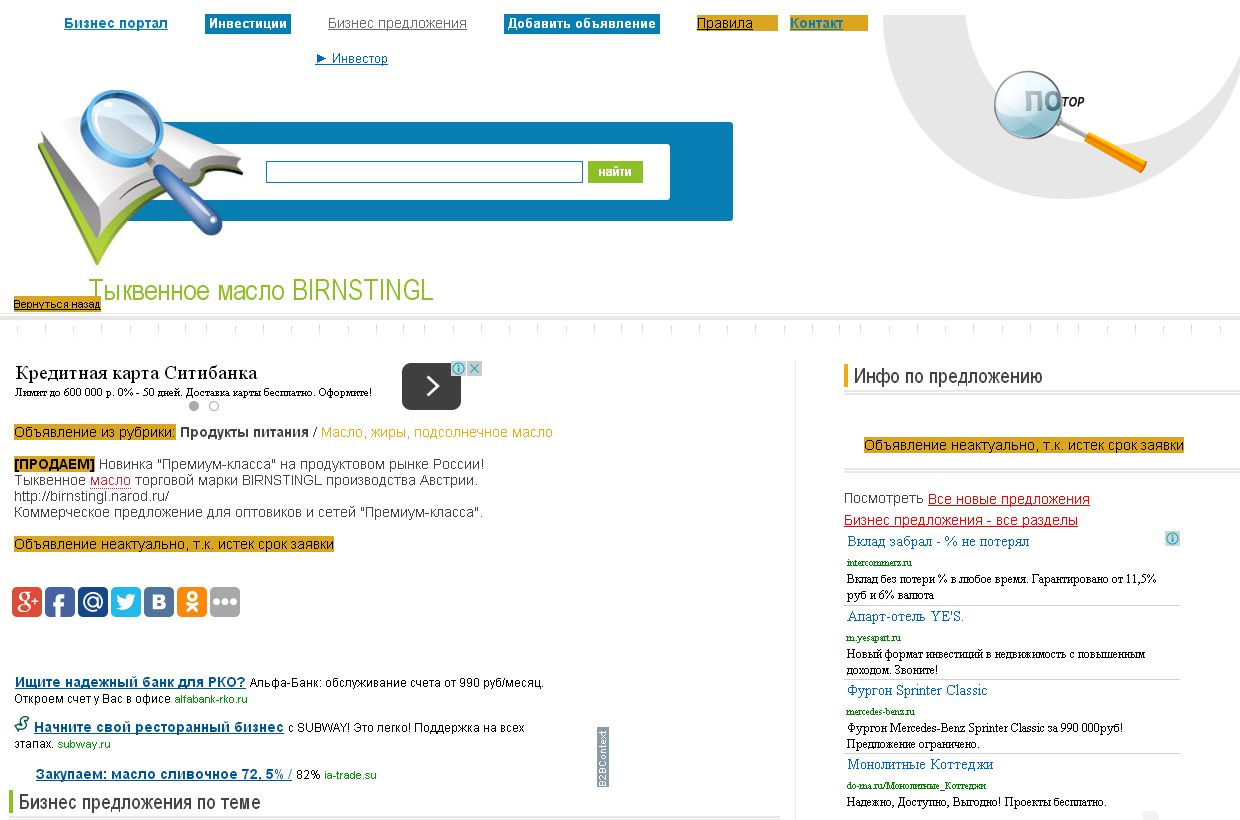Image resolution: width=1240 pixels, height=820 pixels.
Task: Open Вклад забрал - % не потерял ad
Action: (938, 541)
